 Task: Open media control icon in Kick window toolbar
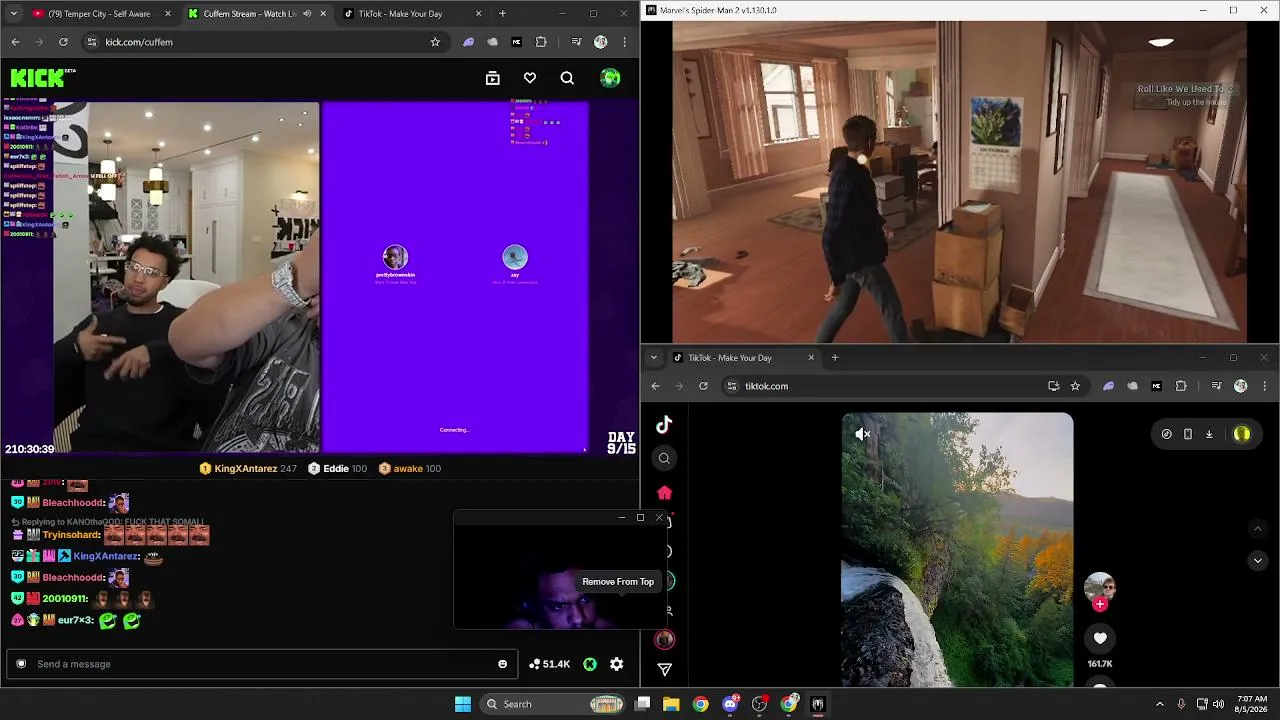coord(576,42)
